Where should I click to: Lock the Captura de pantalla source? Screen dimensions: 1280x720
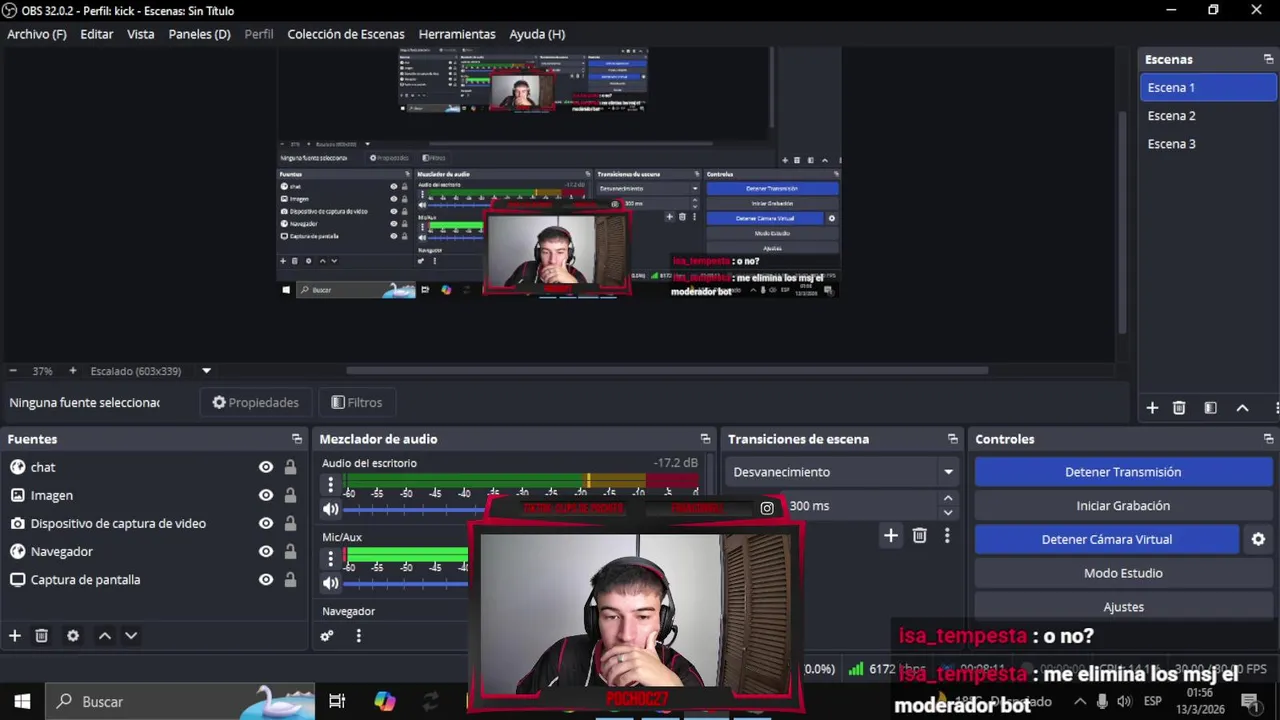click(x=290, y=579)
